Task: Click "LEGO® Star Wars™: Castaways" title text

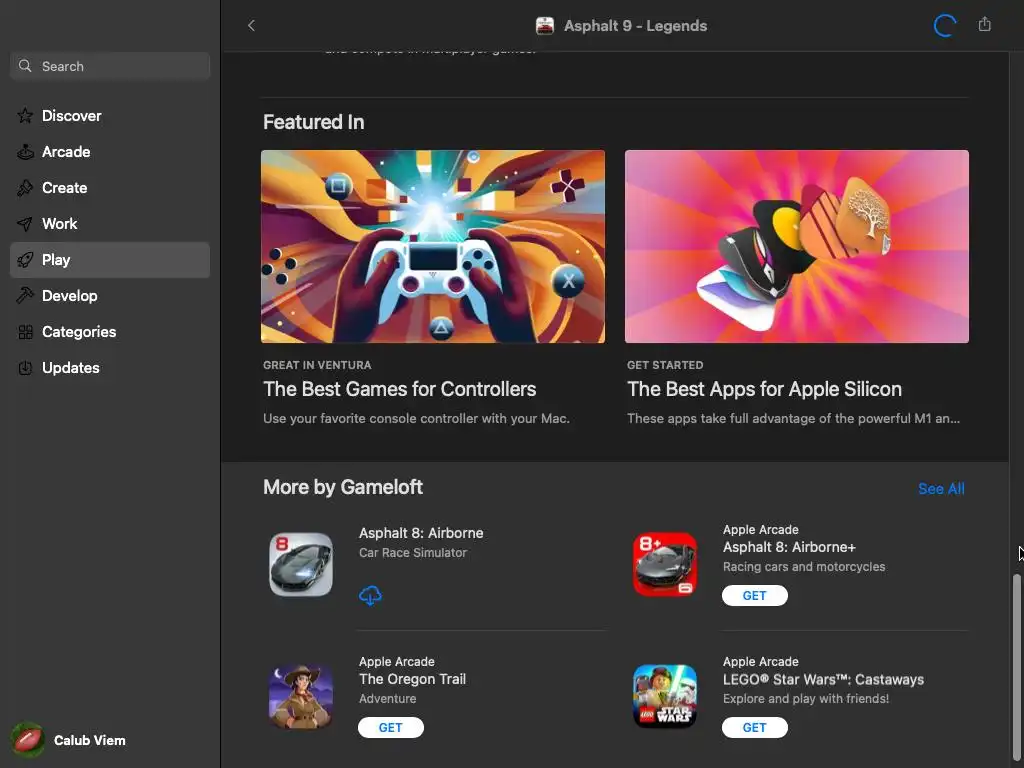Action: coord(823,679)
